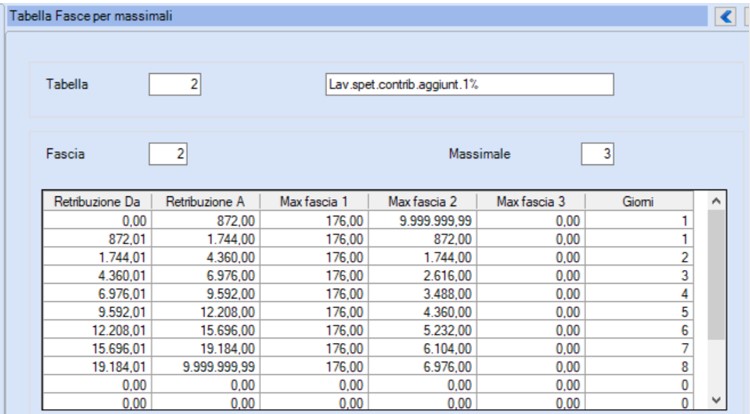Select the Max fascia 2 cell 6.104,00
The height and width of the screenshot is (414, 750).
422,348
